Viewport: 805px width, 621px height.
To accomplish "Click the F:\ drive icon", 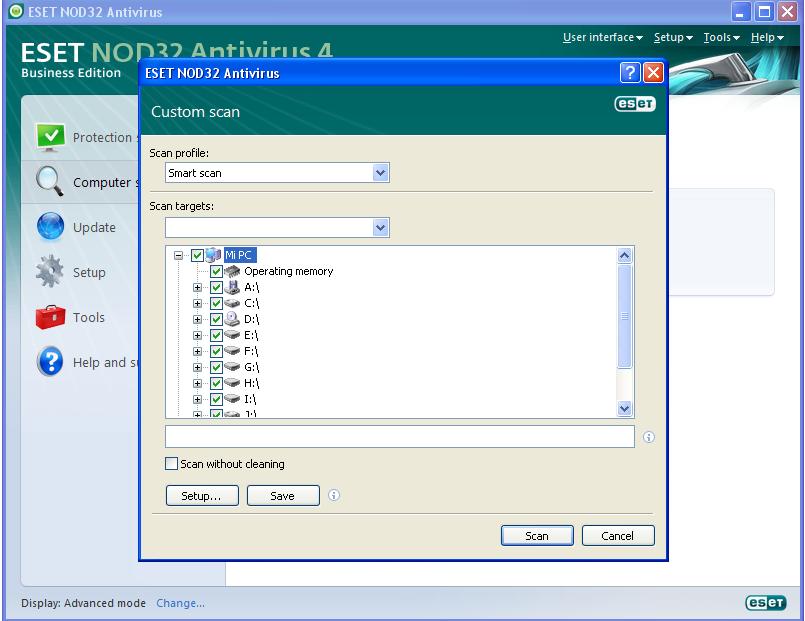I will click(232, 351).
